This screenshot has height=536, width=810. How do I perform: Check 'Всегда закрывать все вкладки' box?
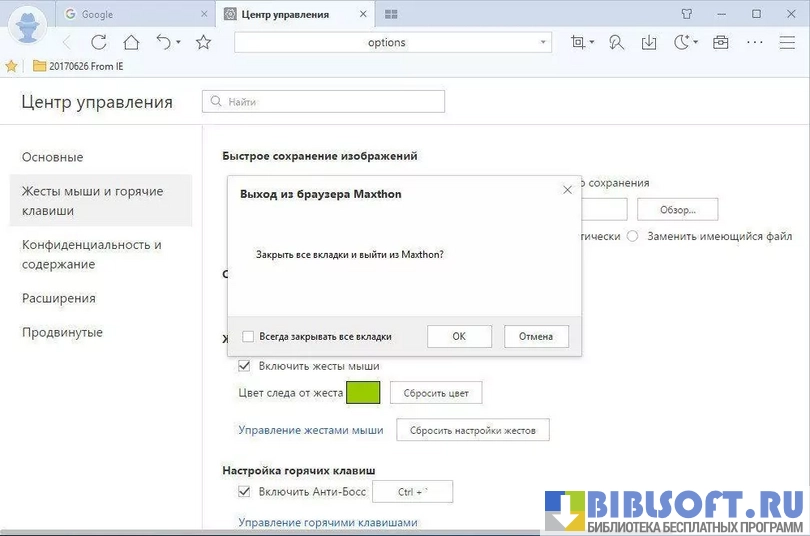(249, 337)
